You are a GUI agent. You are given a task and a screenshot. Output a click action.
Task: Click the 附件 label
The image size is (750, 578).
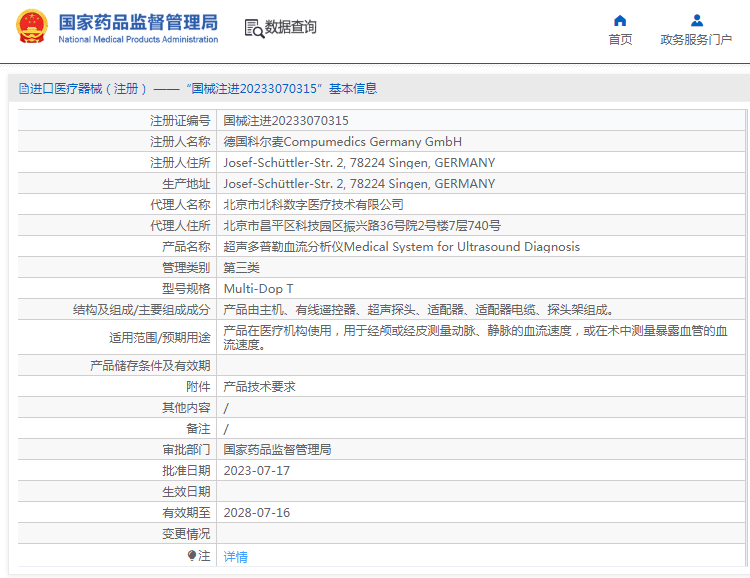pos(199,387)
